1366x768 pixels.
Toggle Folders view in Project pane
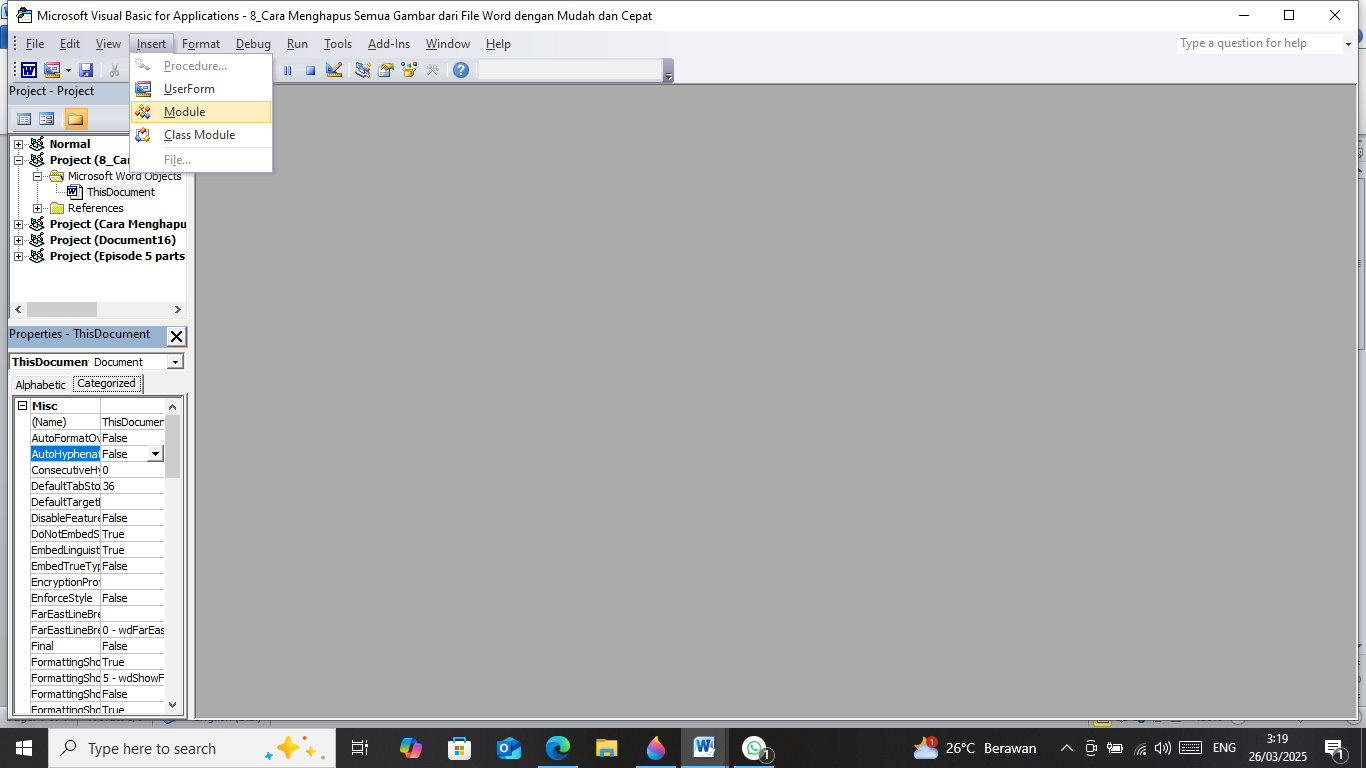76,119
